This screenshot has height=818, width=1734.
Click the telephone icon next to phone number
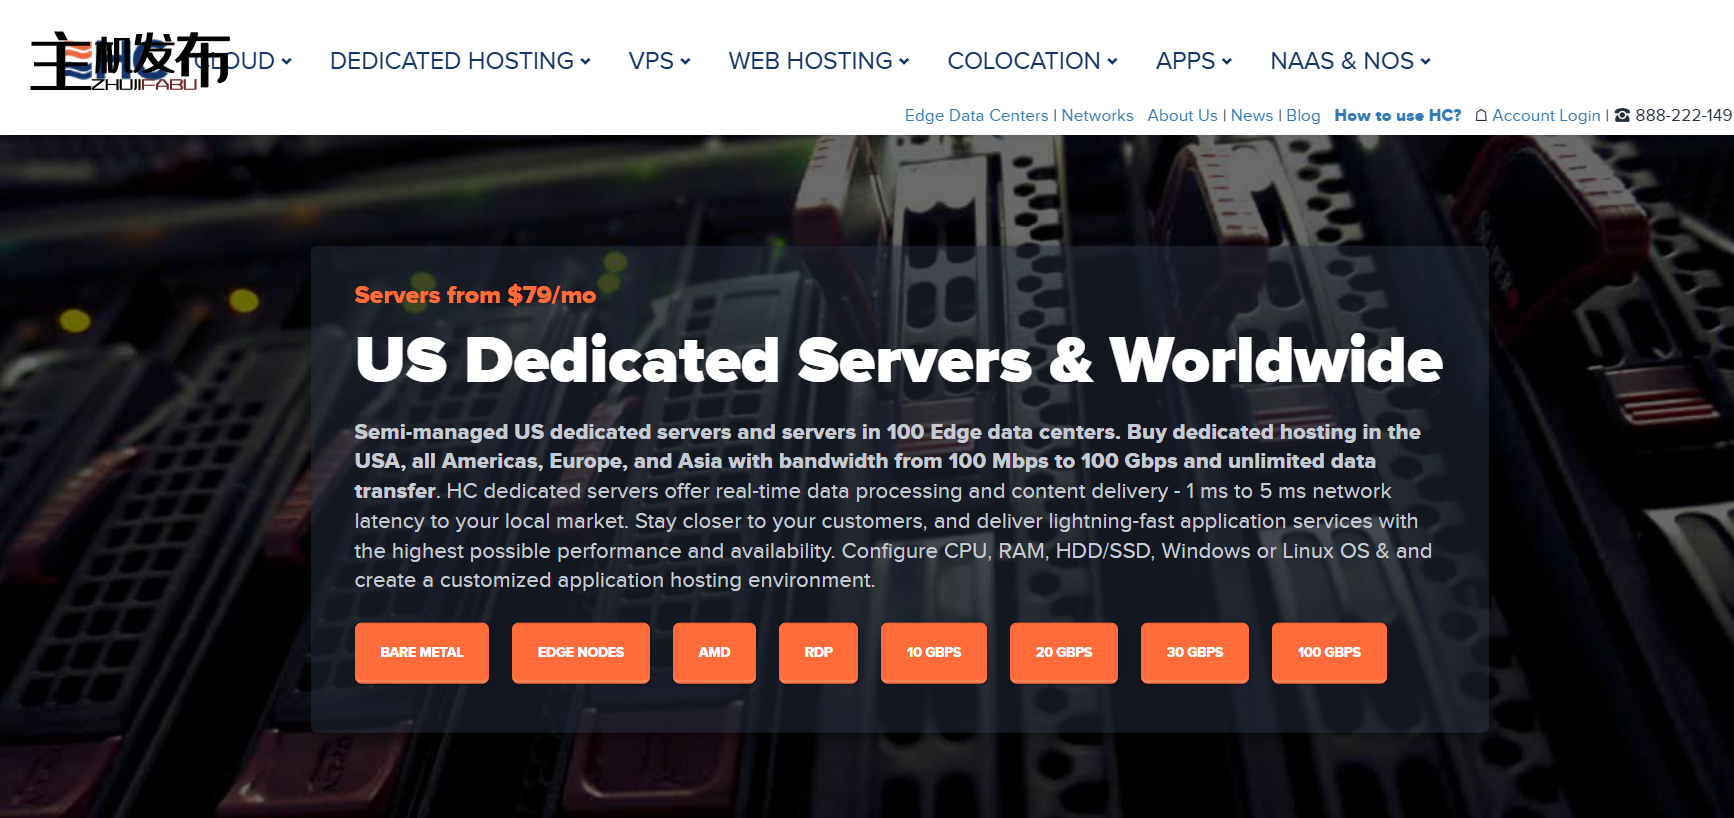(1622, 116)
